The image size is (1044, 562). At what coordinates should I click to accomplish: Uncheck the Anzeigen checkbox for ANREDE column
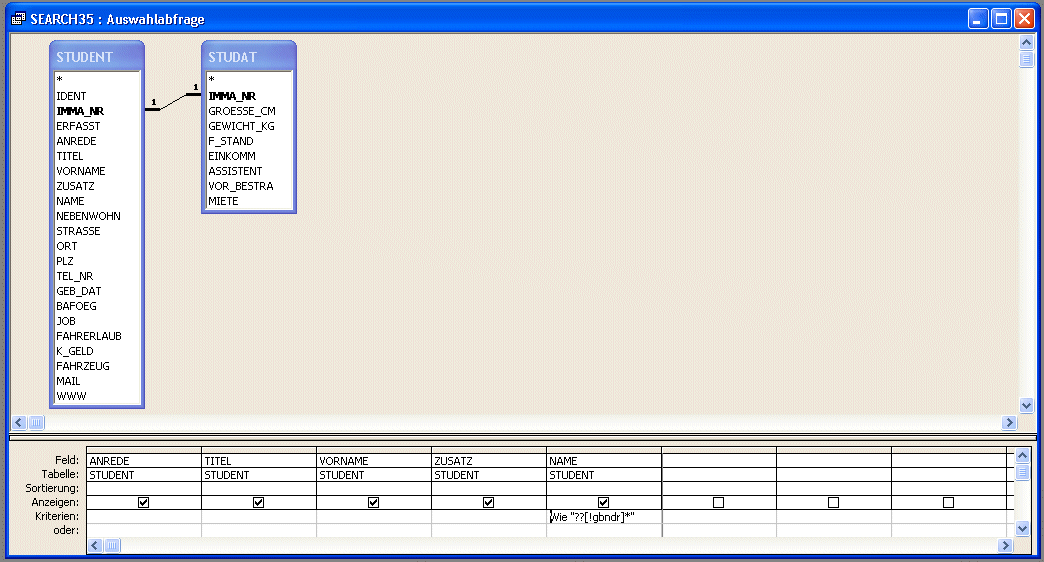tap(143, 503)
